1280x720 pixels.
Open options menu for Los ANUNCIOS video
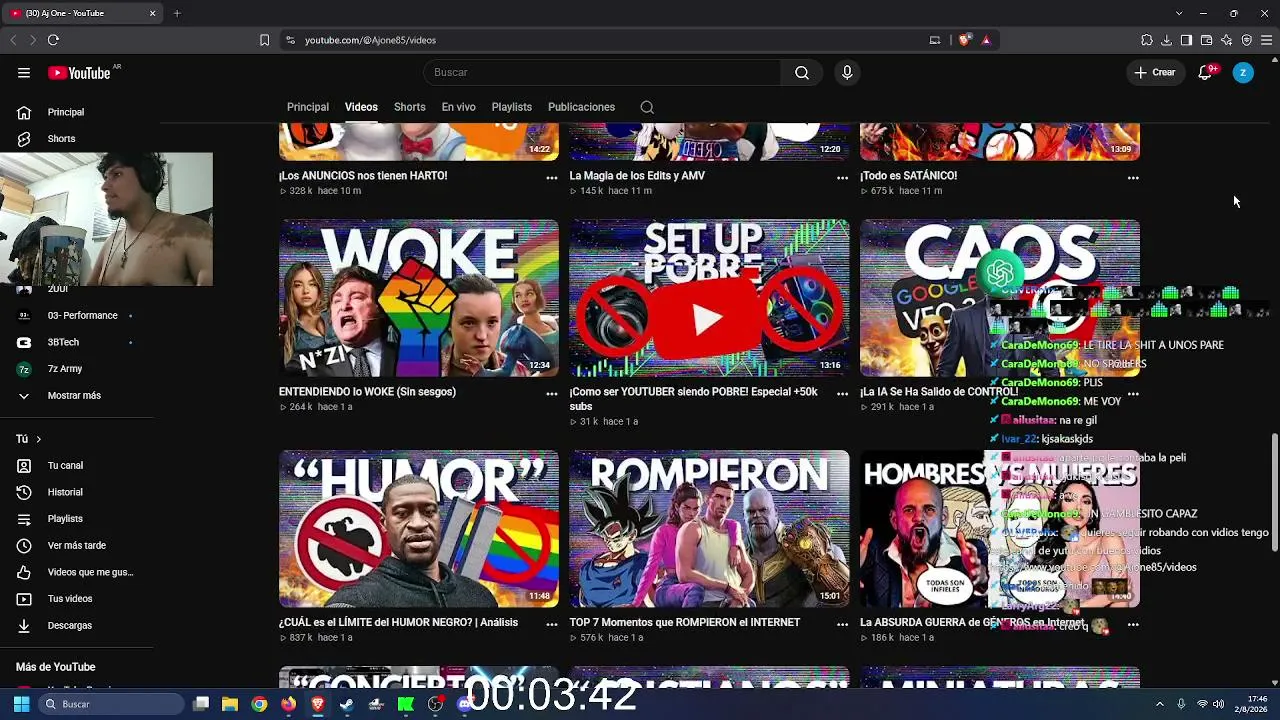click(551, 177)
